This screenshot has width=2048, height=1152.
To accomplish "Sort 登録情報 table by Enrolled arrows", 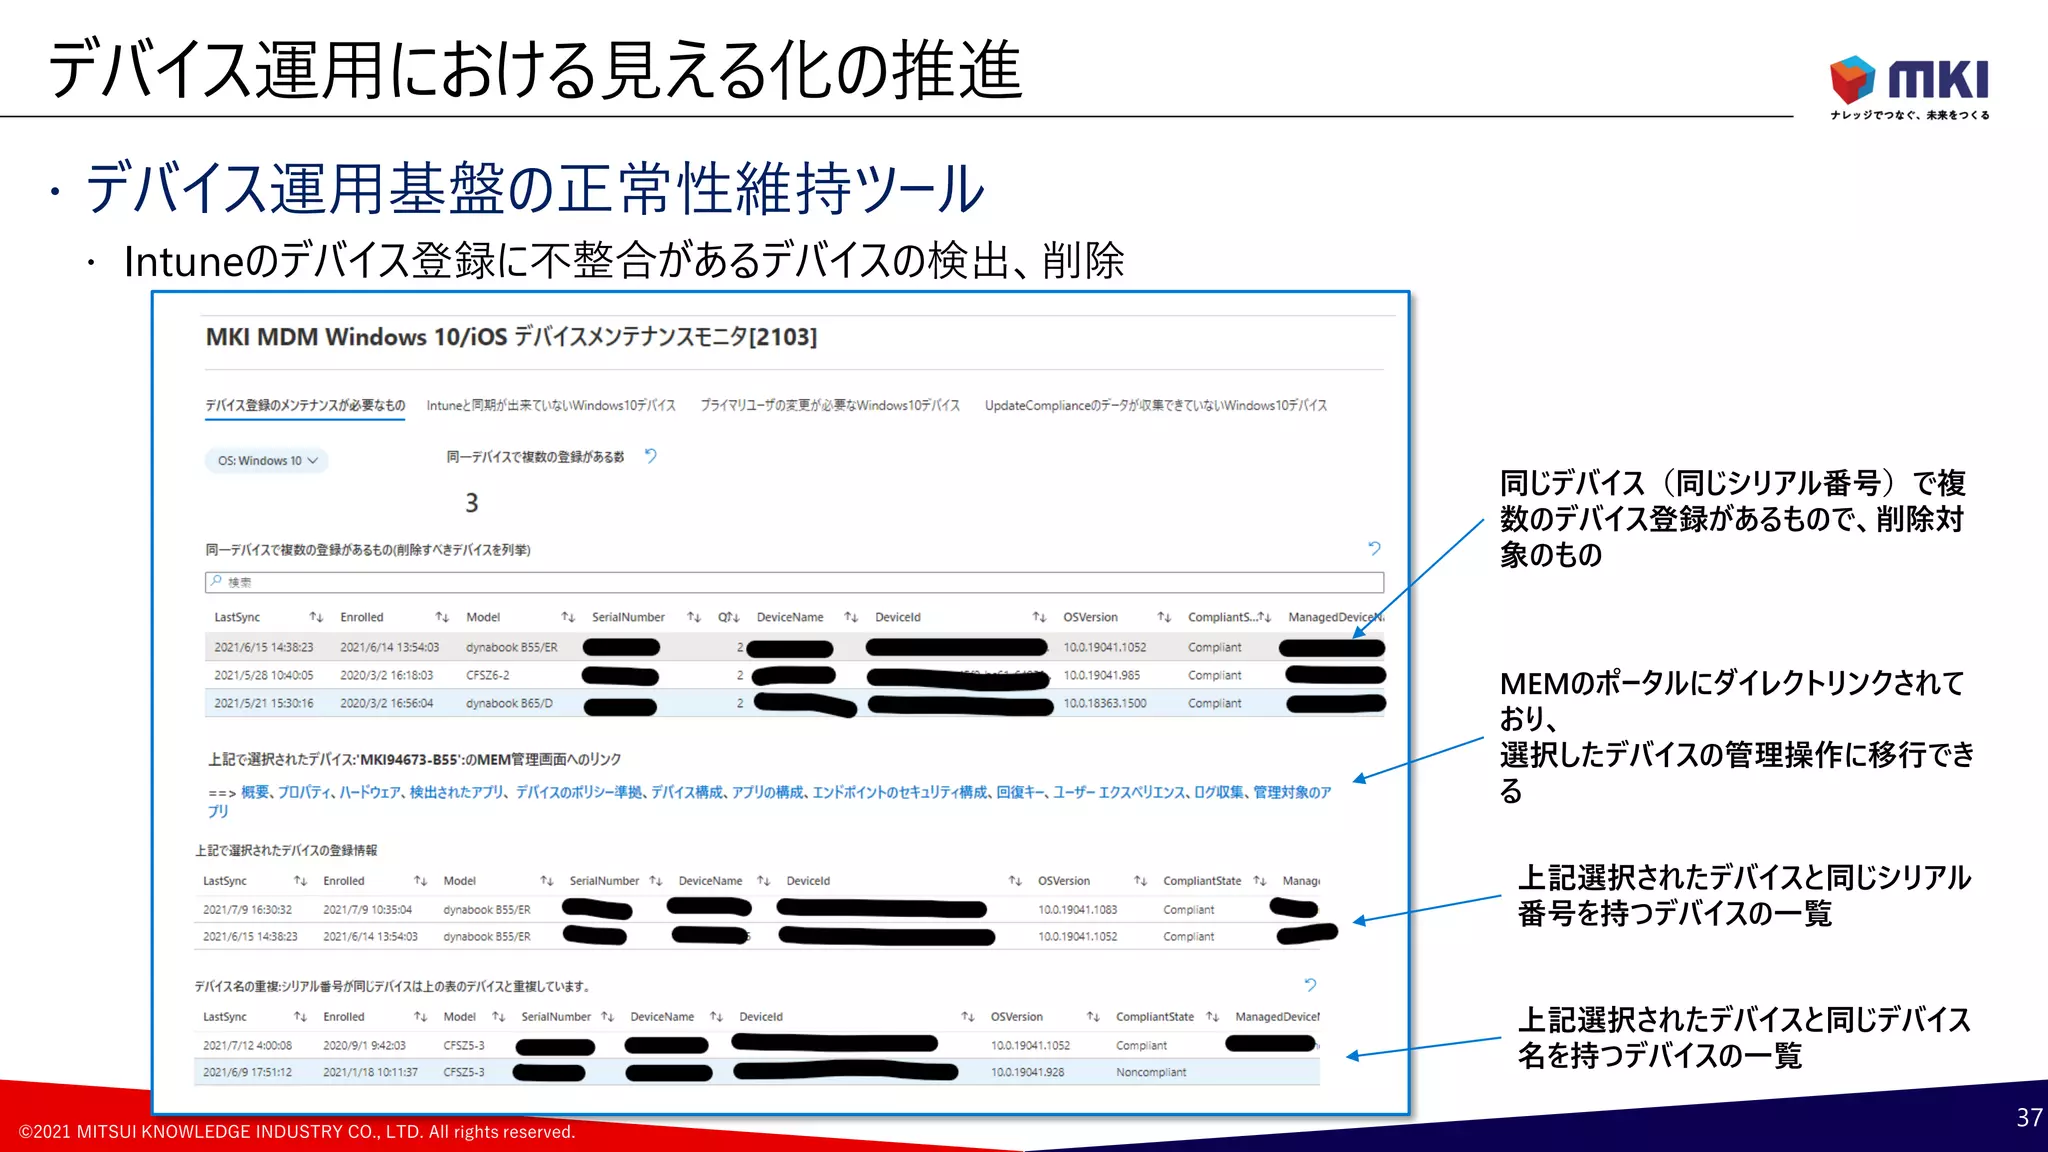I will coord(420,881).
